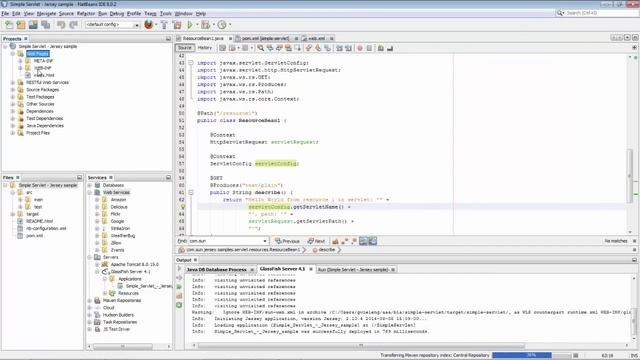
Task: Click the Clean and Build Project icon
Action: tap(177, 25)
